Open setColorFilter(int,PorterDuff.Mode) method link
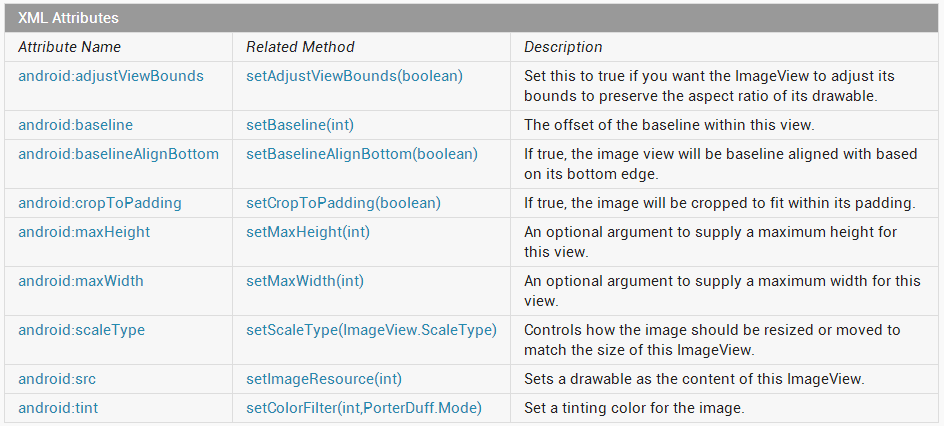The image size is (944, 426). point(364,408)
